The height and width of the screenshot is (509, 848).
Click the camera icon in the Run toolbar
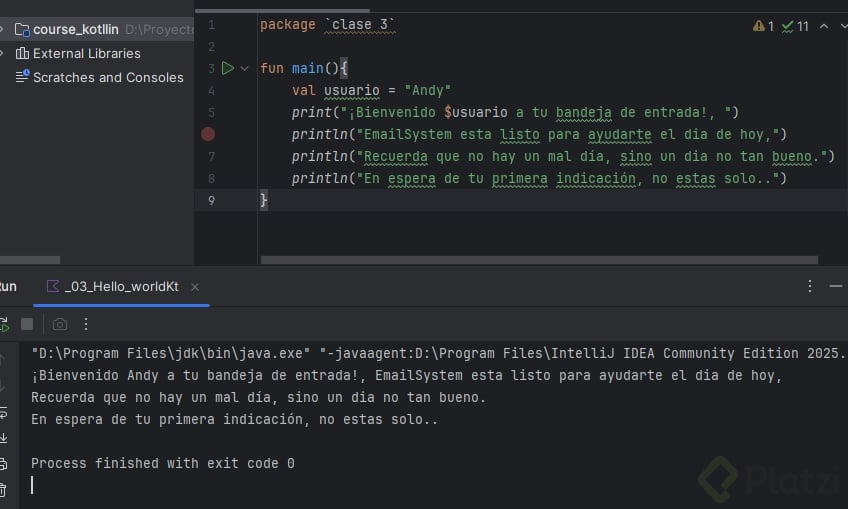(x=60, y=324)
